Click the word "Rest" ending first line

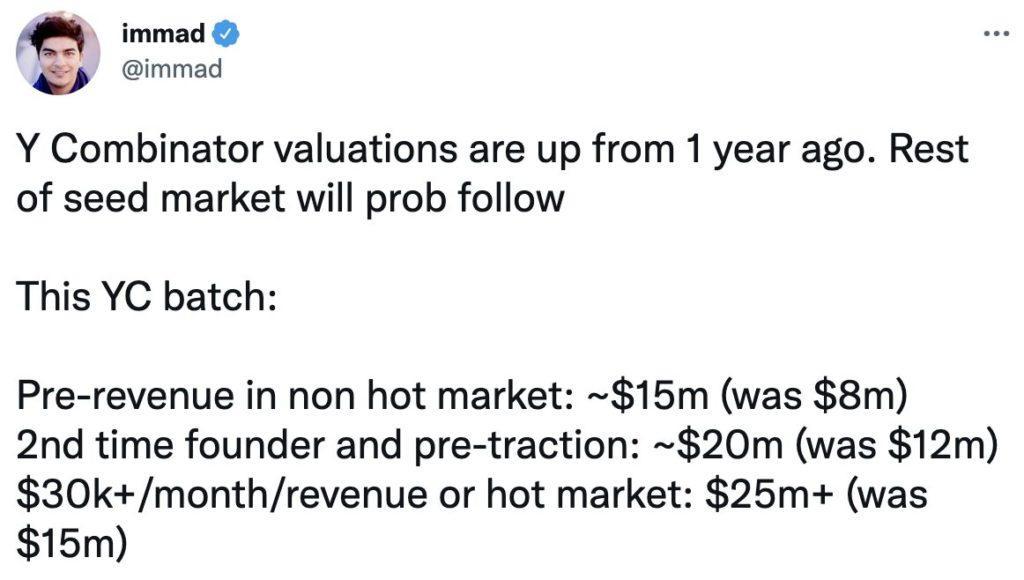tap(928, 149)
